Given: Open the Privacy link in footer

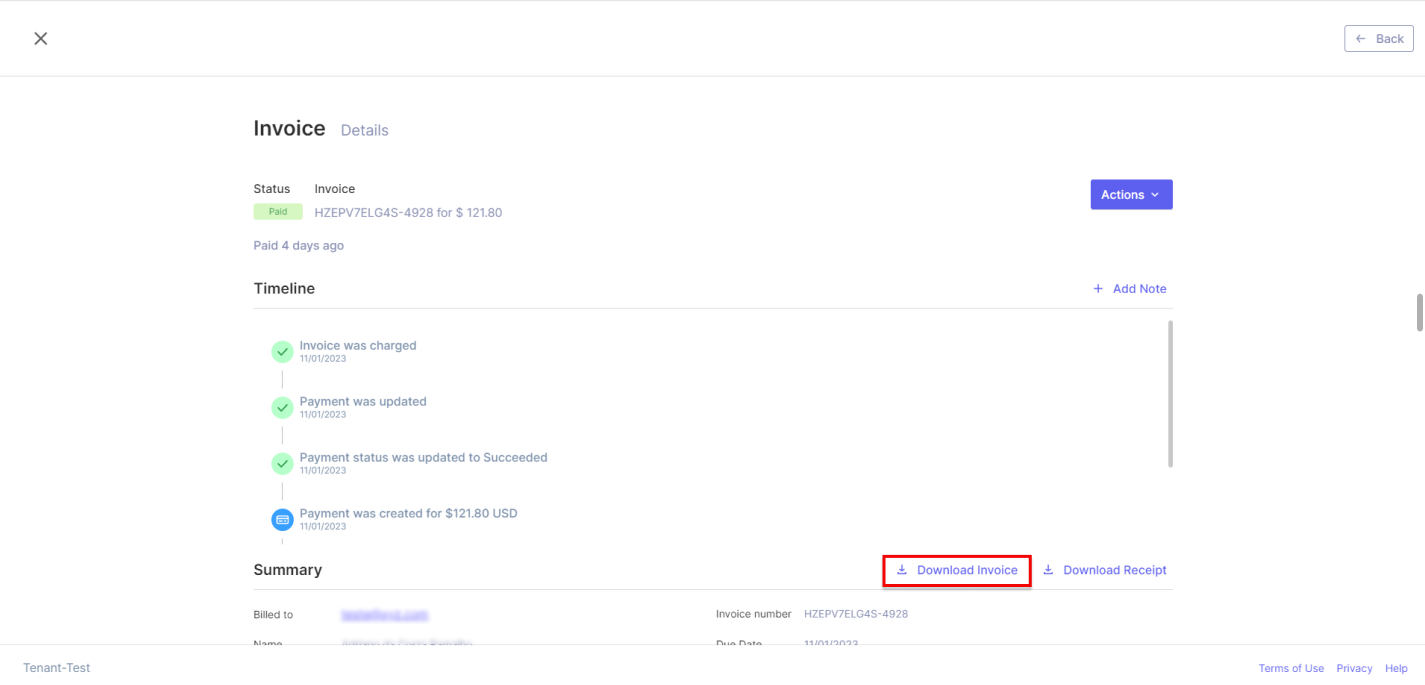Looking at the screenshot, I should pyautogui.click(x=1354, y=669).
